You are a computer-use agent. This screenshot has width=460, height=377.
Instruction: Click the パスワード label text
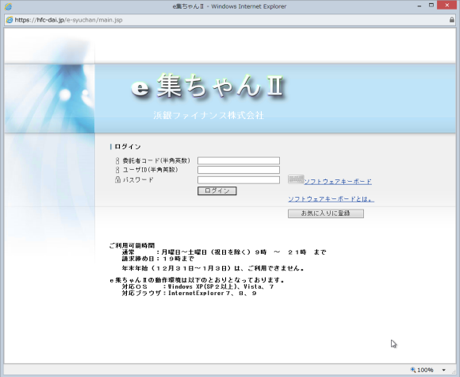(138, 180)
